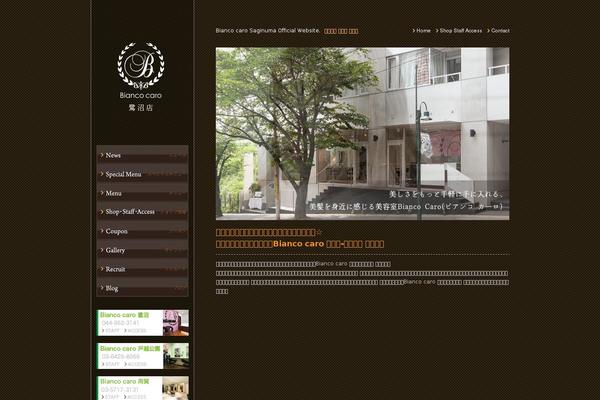Click STAFF link in the 044-860-3141 banner
The height and width of the screenshot is (400, 600).
[x=111, y=330]
